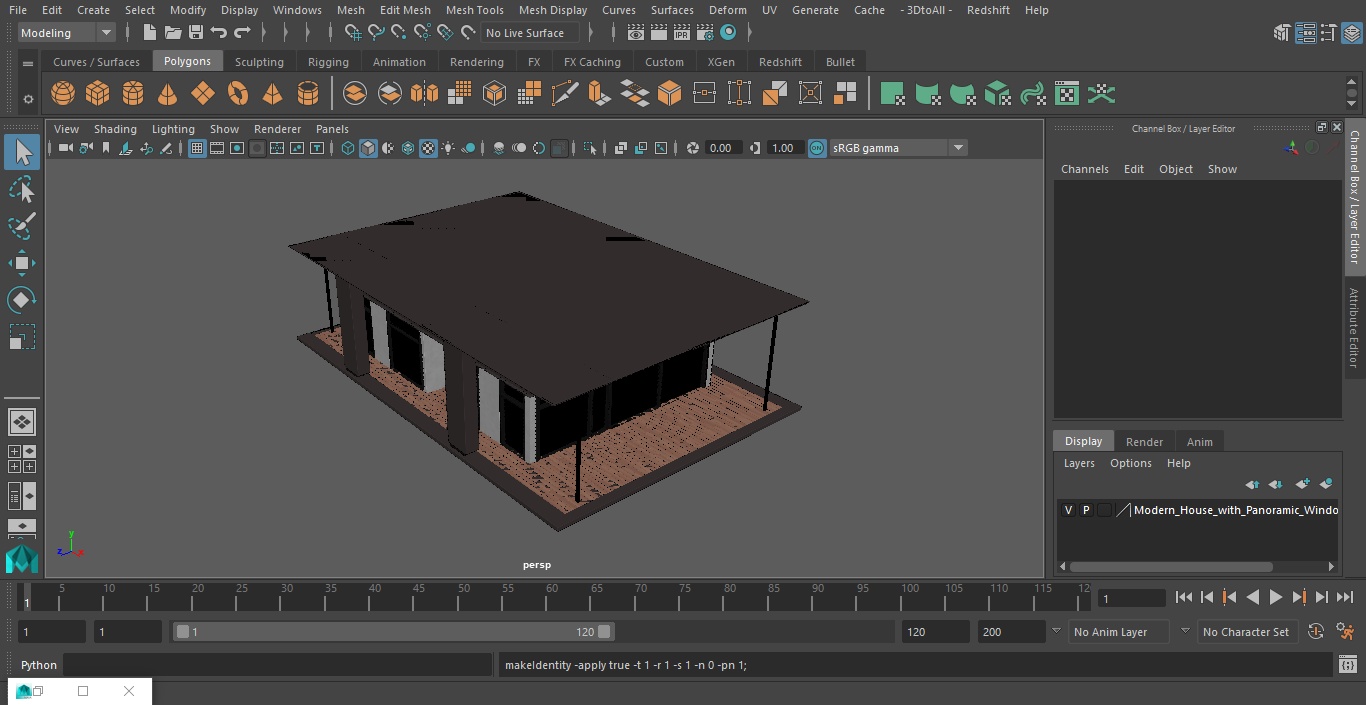
Task: Open the Modeling menu set dropdown
Action: tap(67, 33)
